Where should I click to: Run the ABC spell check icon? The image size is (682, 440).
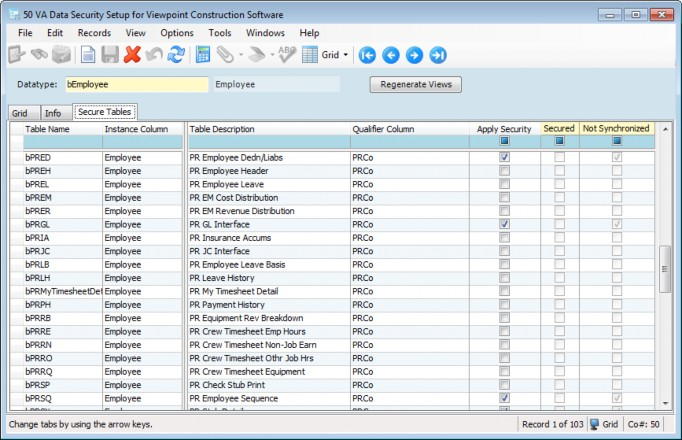pyautogui.click(x=287, y=55)
